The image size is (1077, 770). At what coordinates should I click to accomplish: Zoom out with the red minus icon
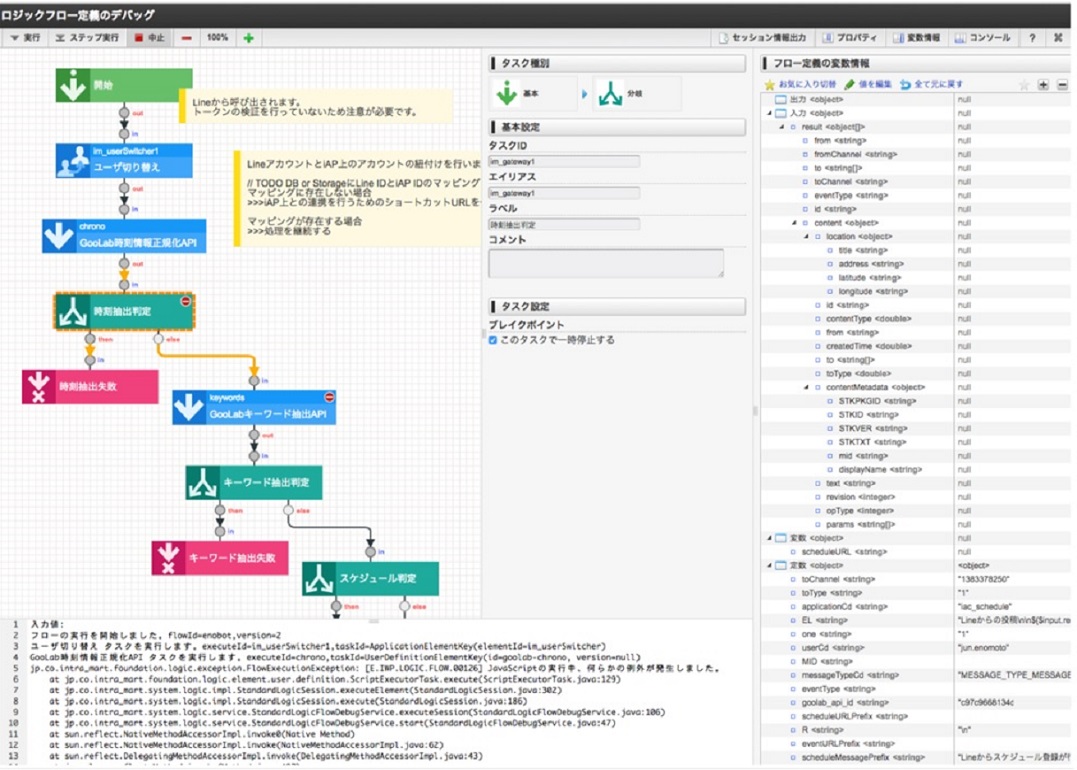pyautogui.click(x=187, y=38)
